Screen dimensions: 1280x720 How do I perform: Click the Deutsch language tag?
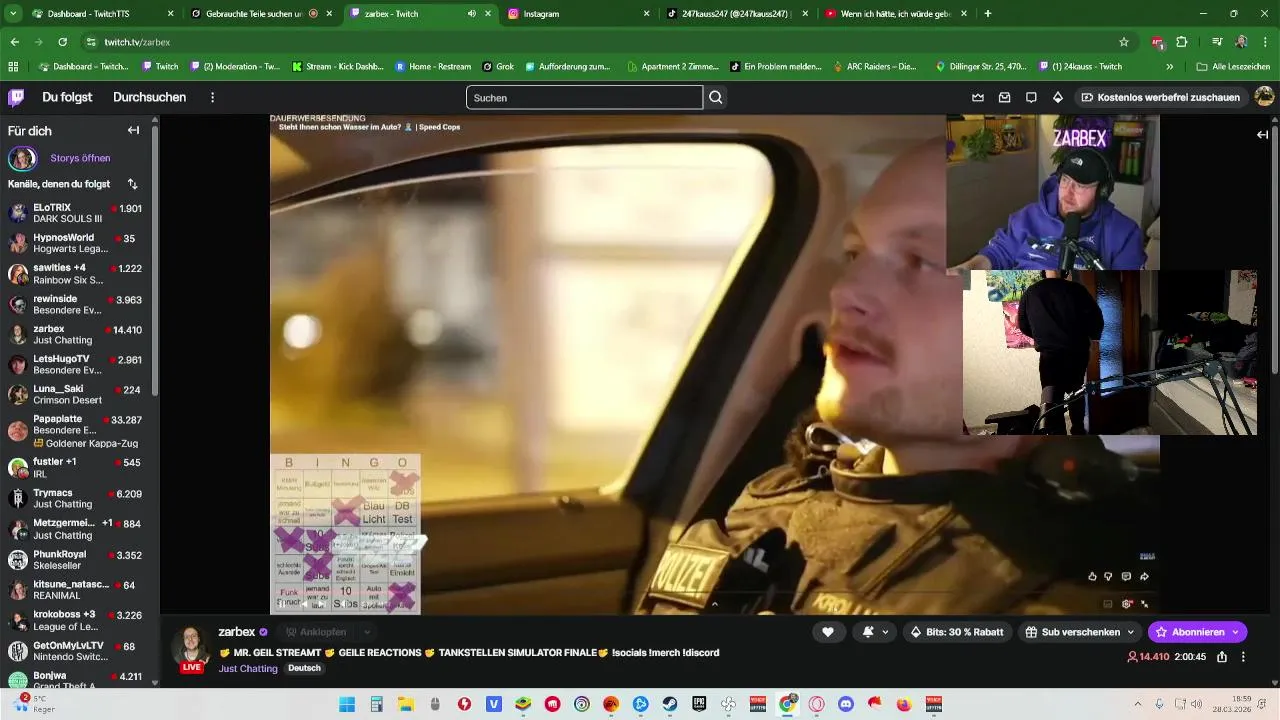click(x=305, y=668)
